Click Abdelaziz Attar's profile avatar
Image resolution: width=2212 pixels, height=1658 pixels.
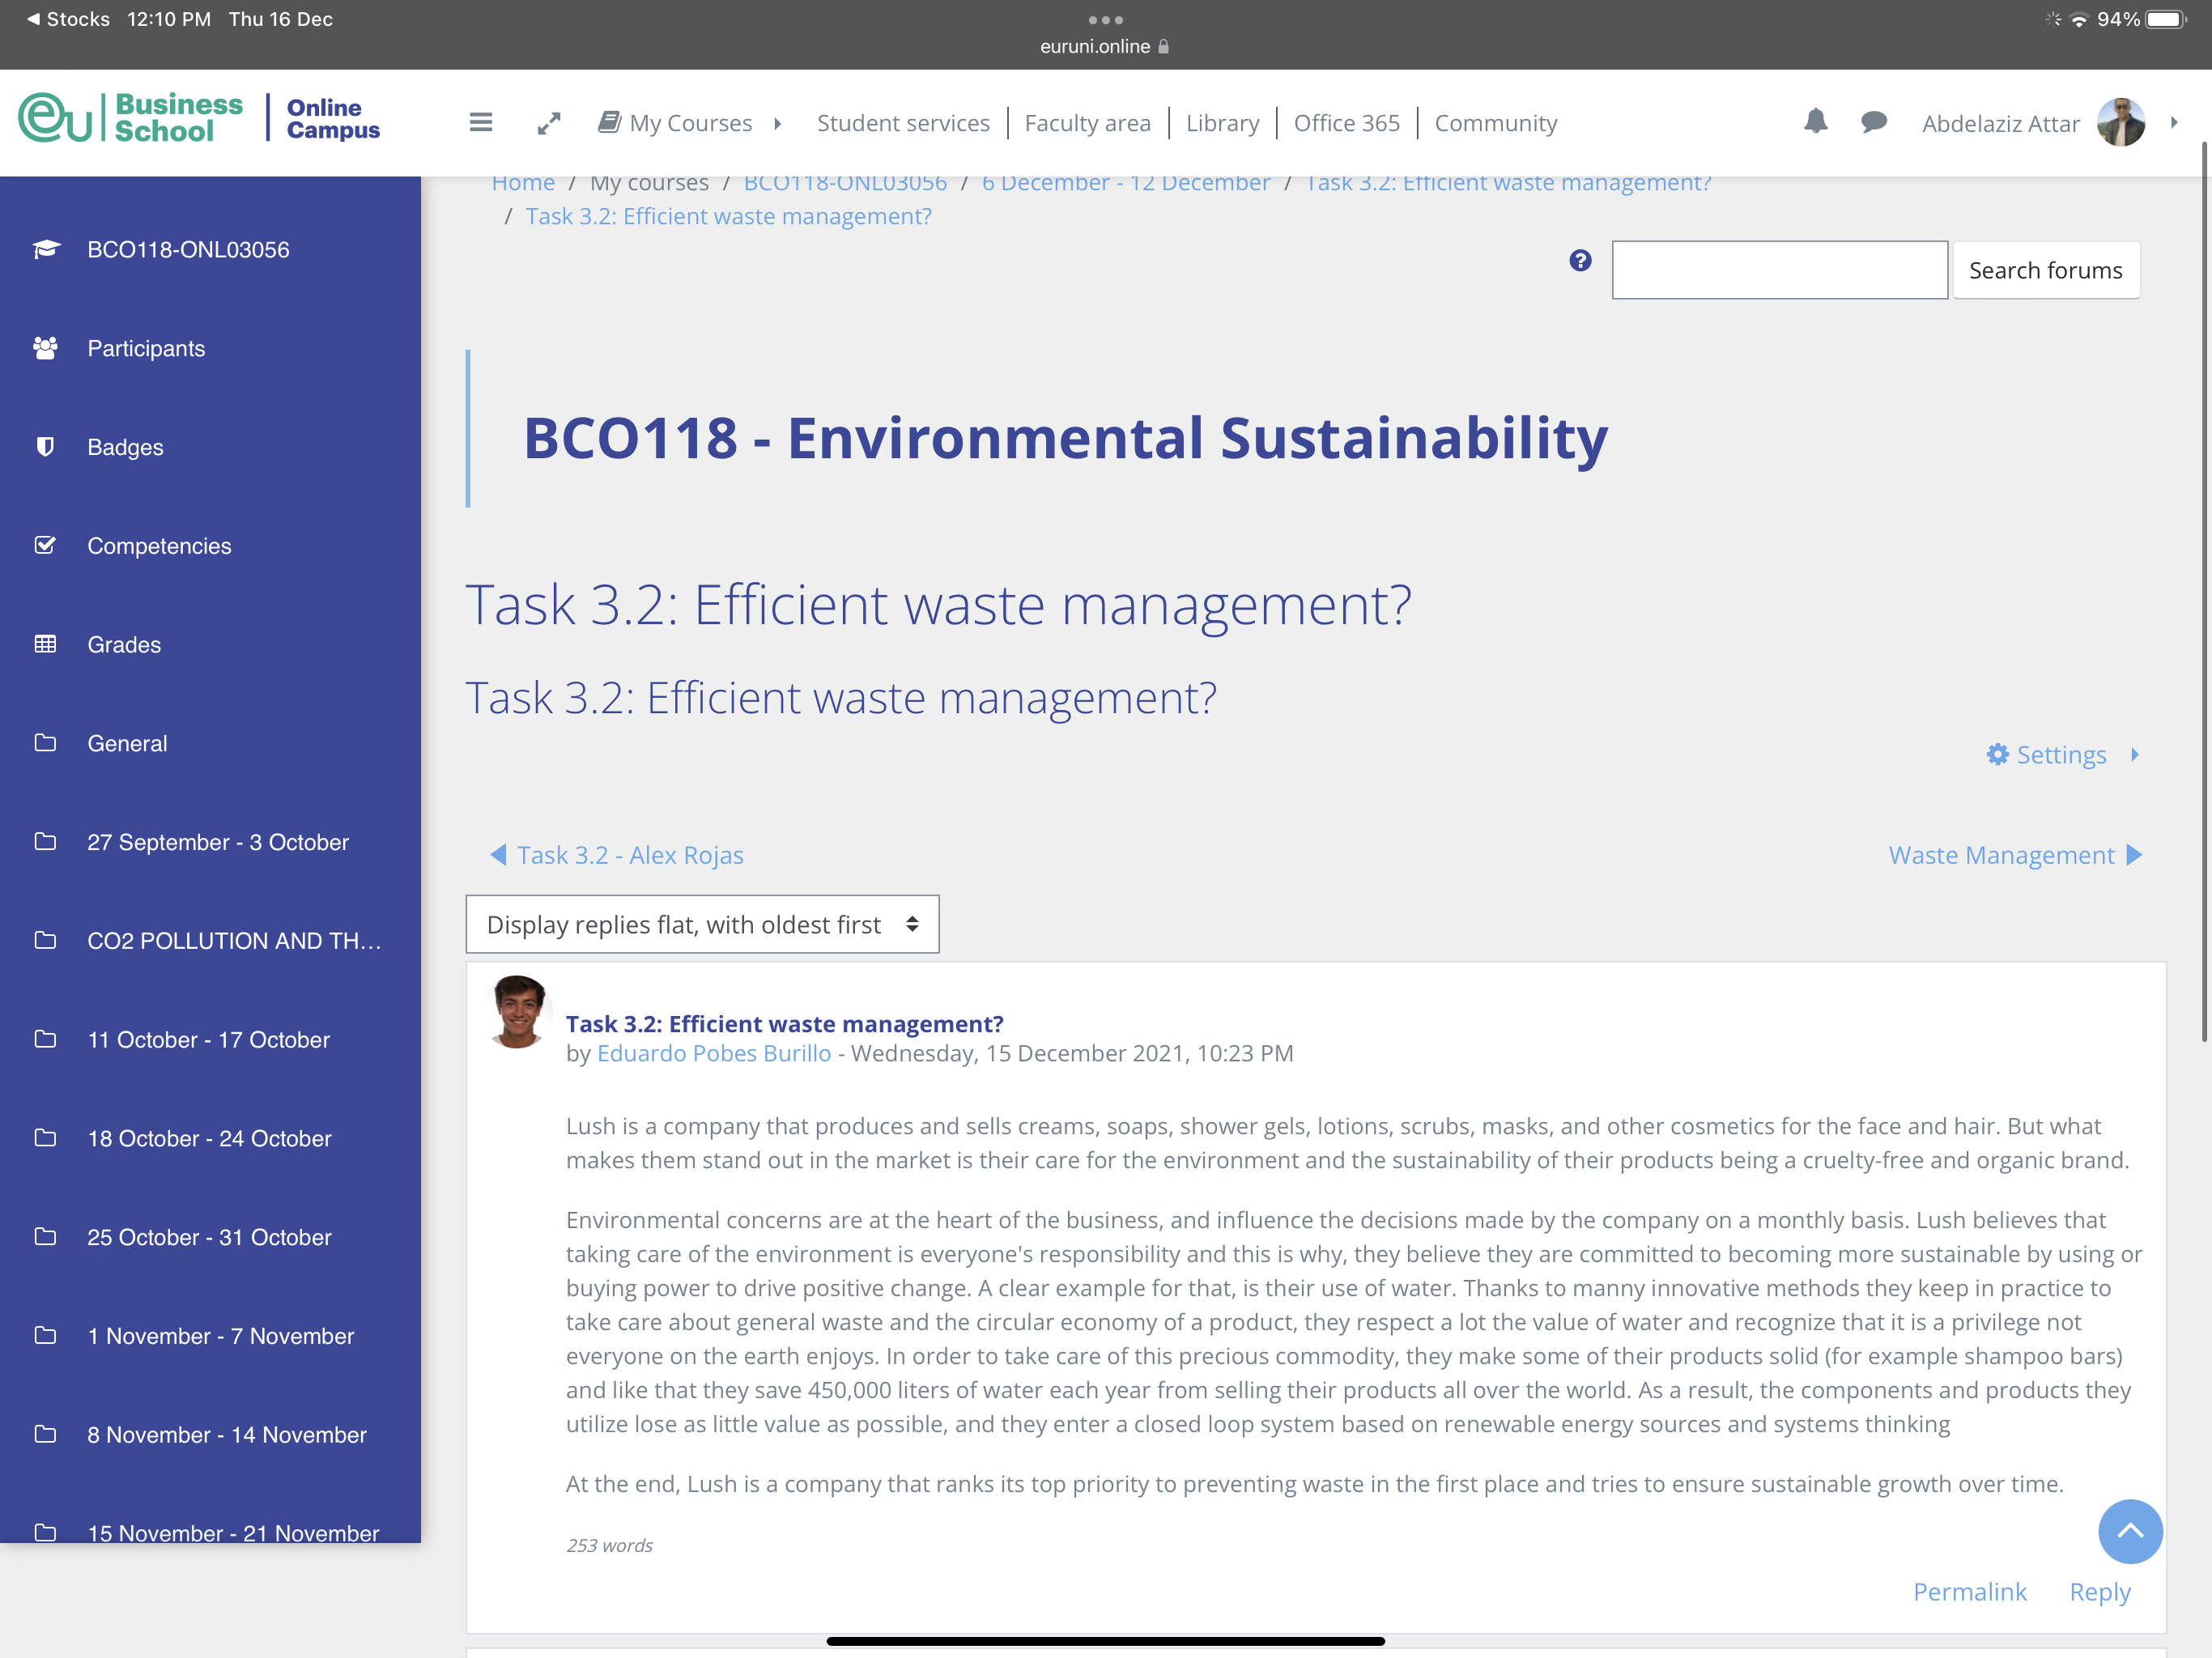click(x=2120, y=123)
